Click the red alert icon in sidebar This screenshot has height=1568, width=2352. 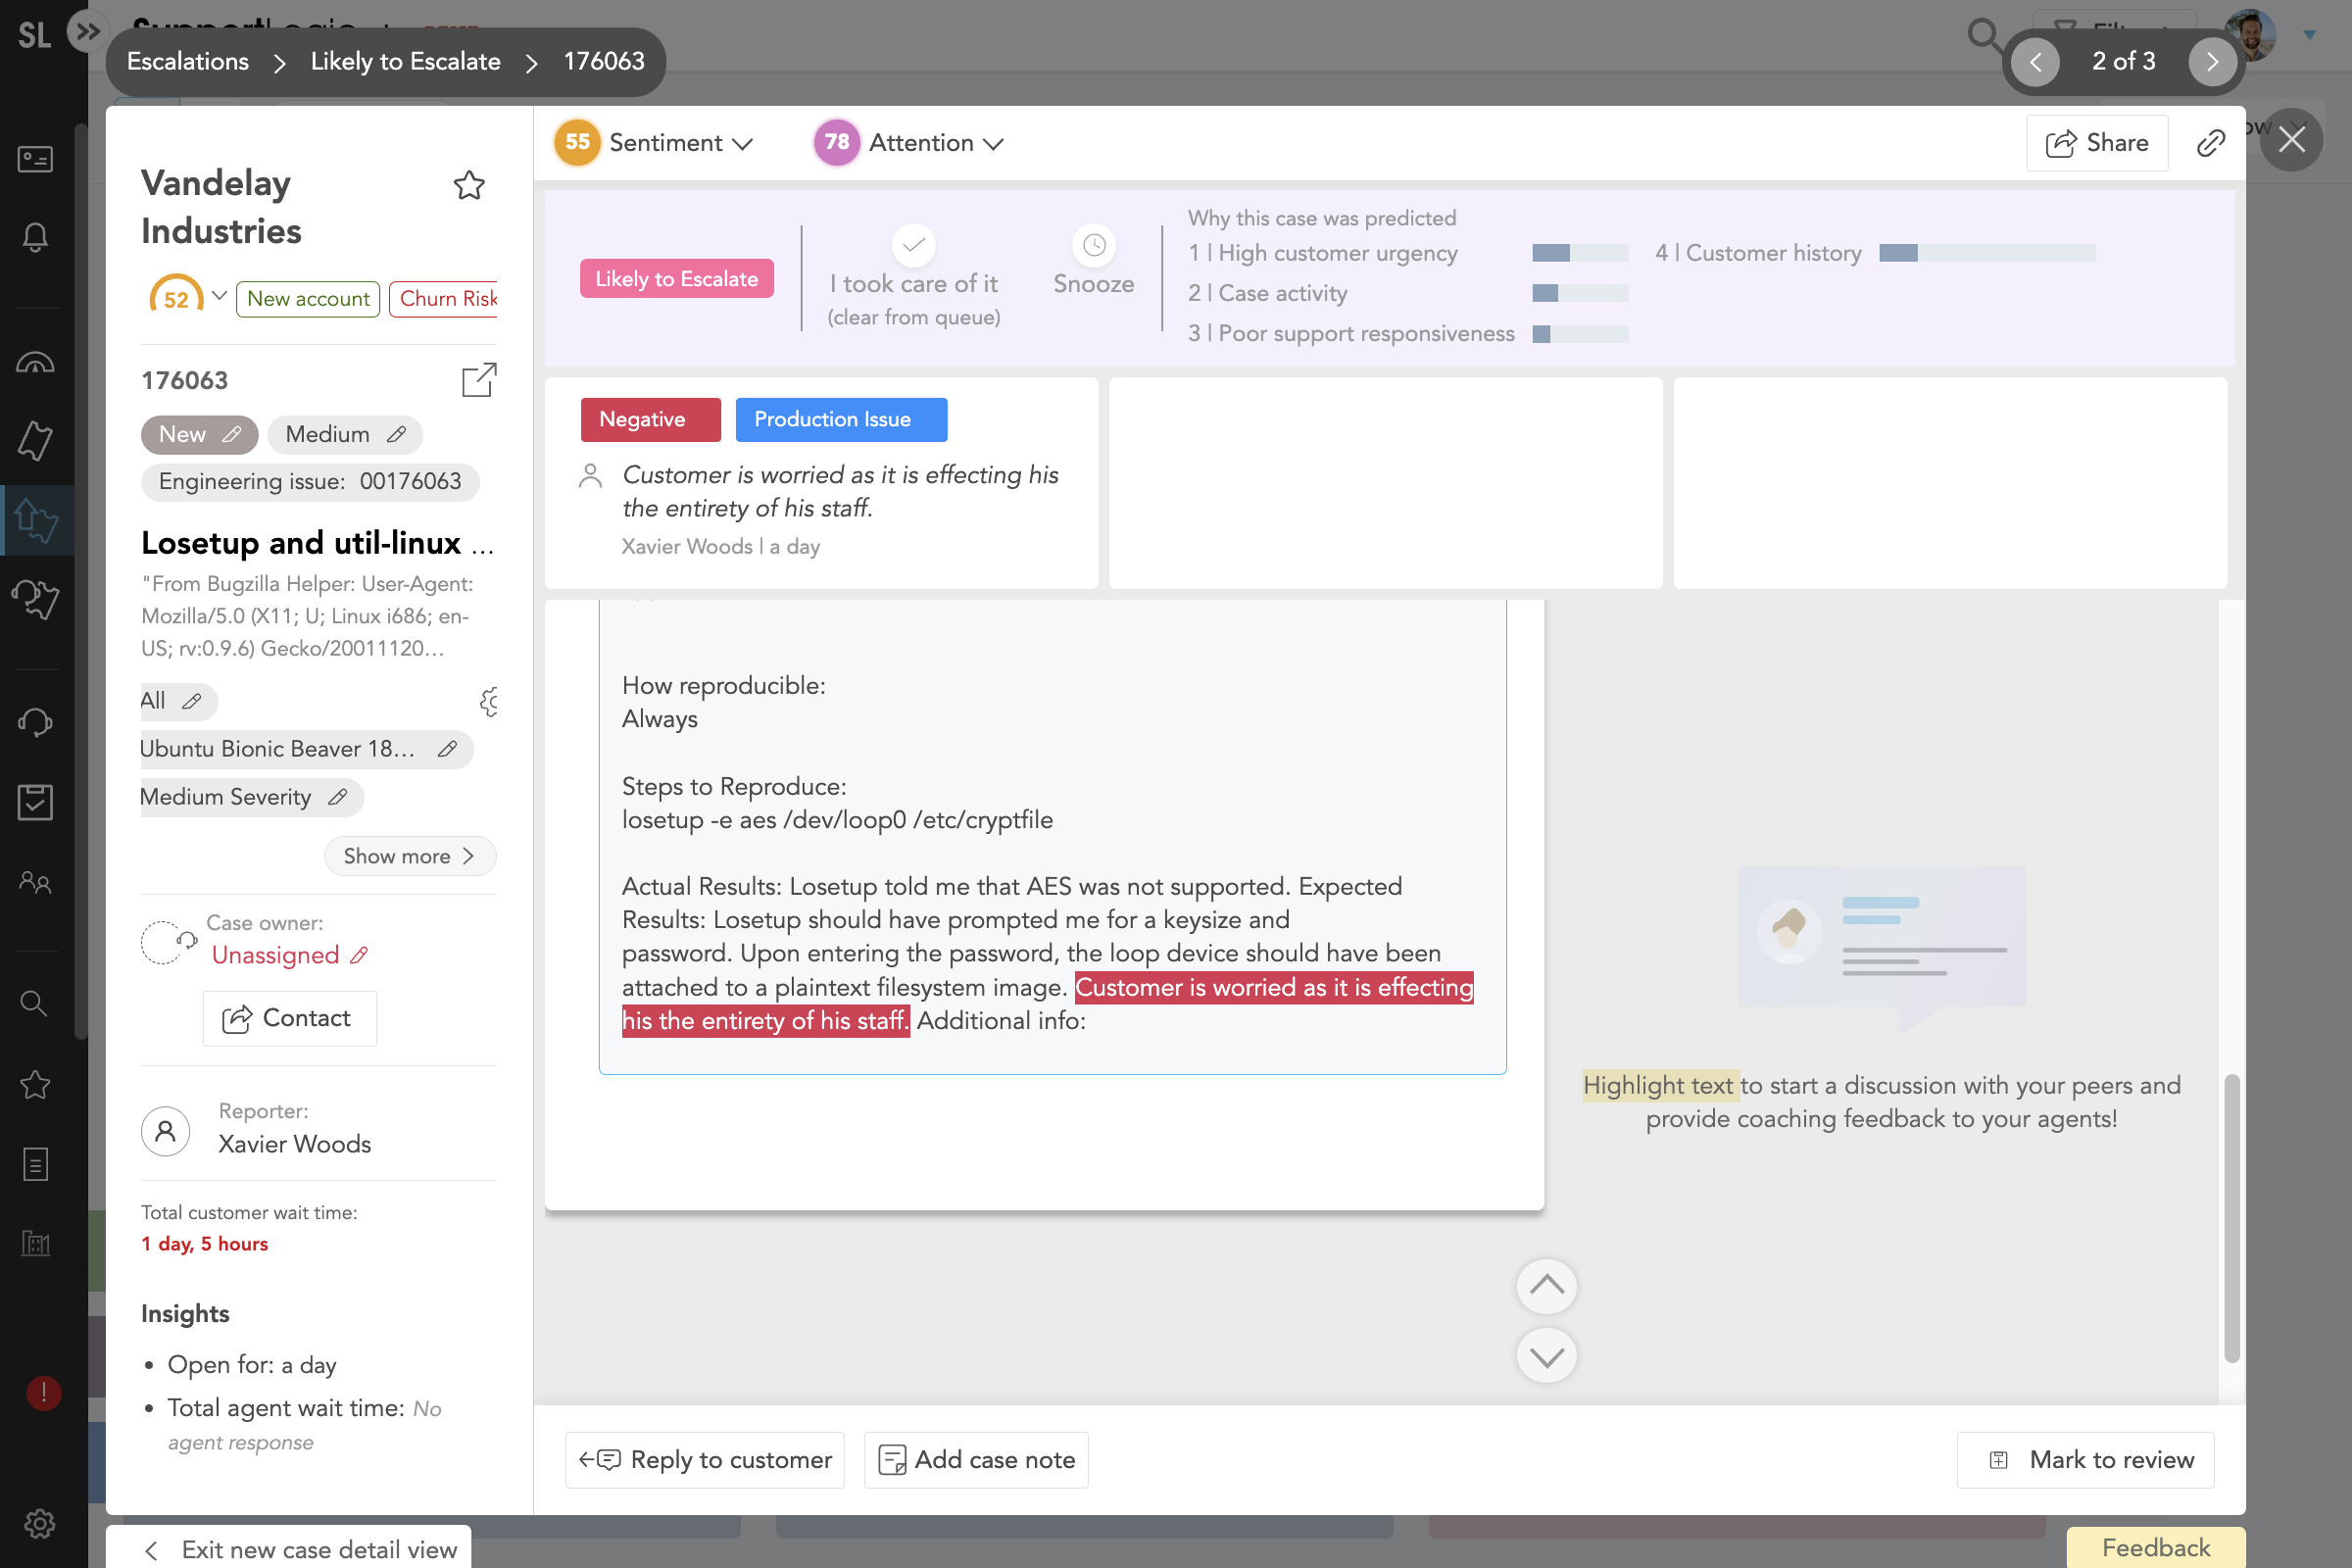click(x=43, y=1393)
